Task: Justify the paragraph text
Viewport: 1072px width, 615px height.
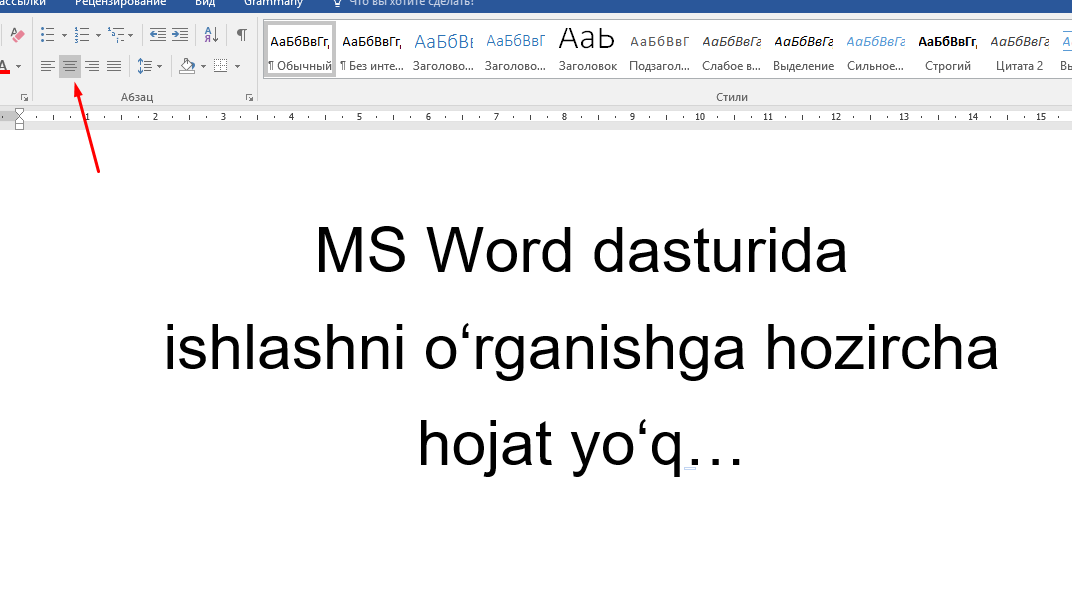Action: coord(113,66)
